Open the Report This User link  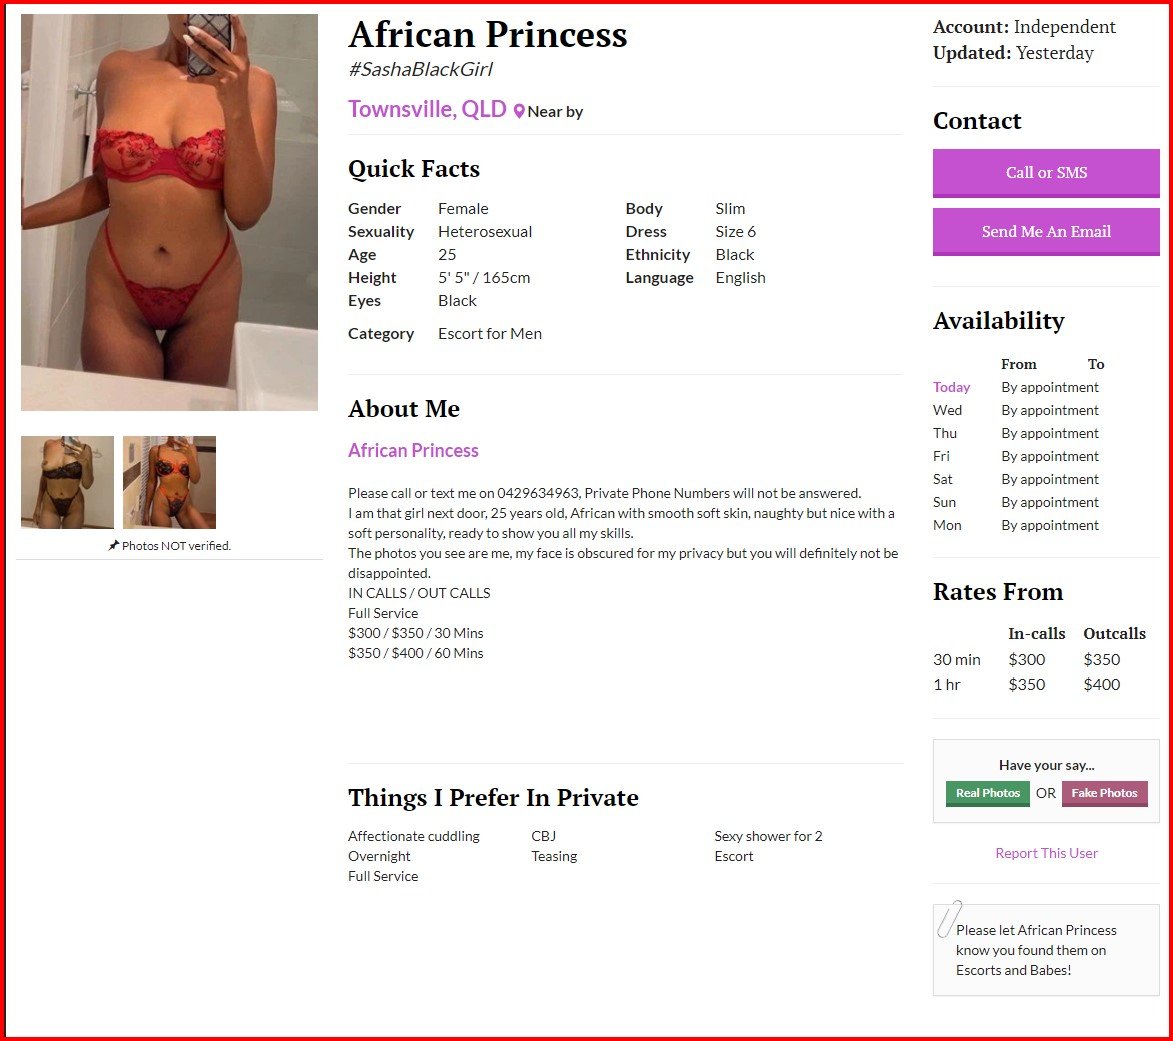tap(1046, 853)
